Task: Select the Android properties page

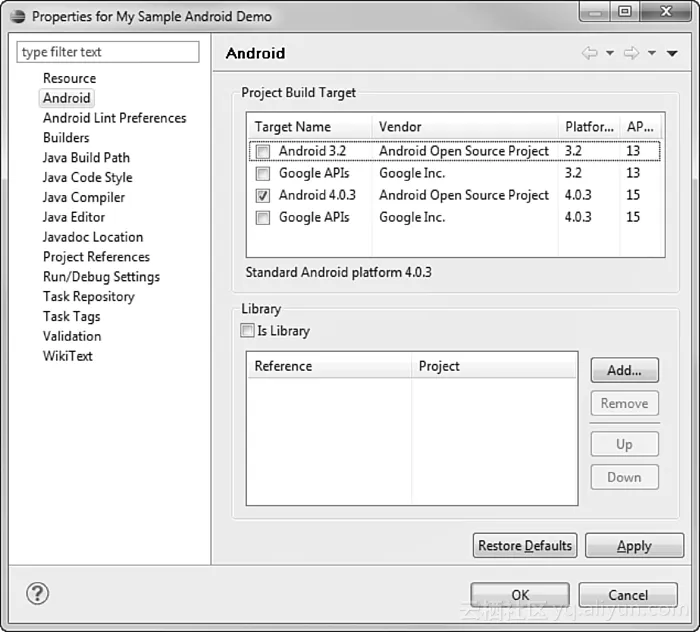Action: [67, 98]
